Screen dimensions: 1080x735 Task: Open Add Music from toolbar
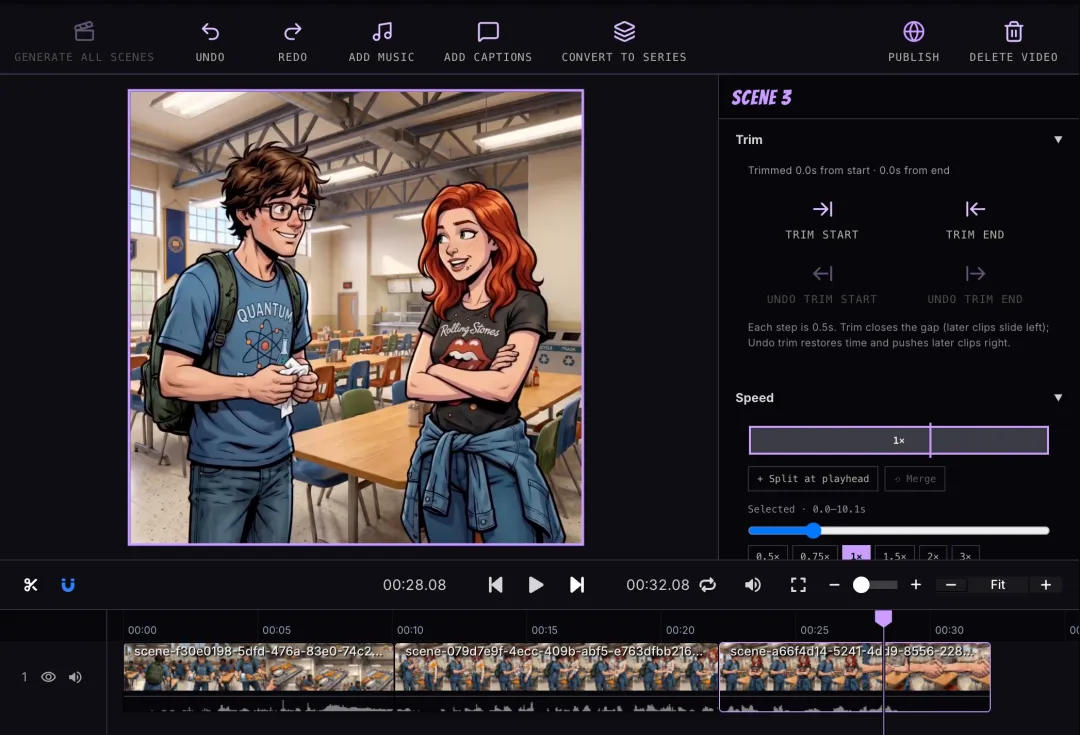[x=382, y=32]
